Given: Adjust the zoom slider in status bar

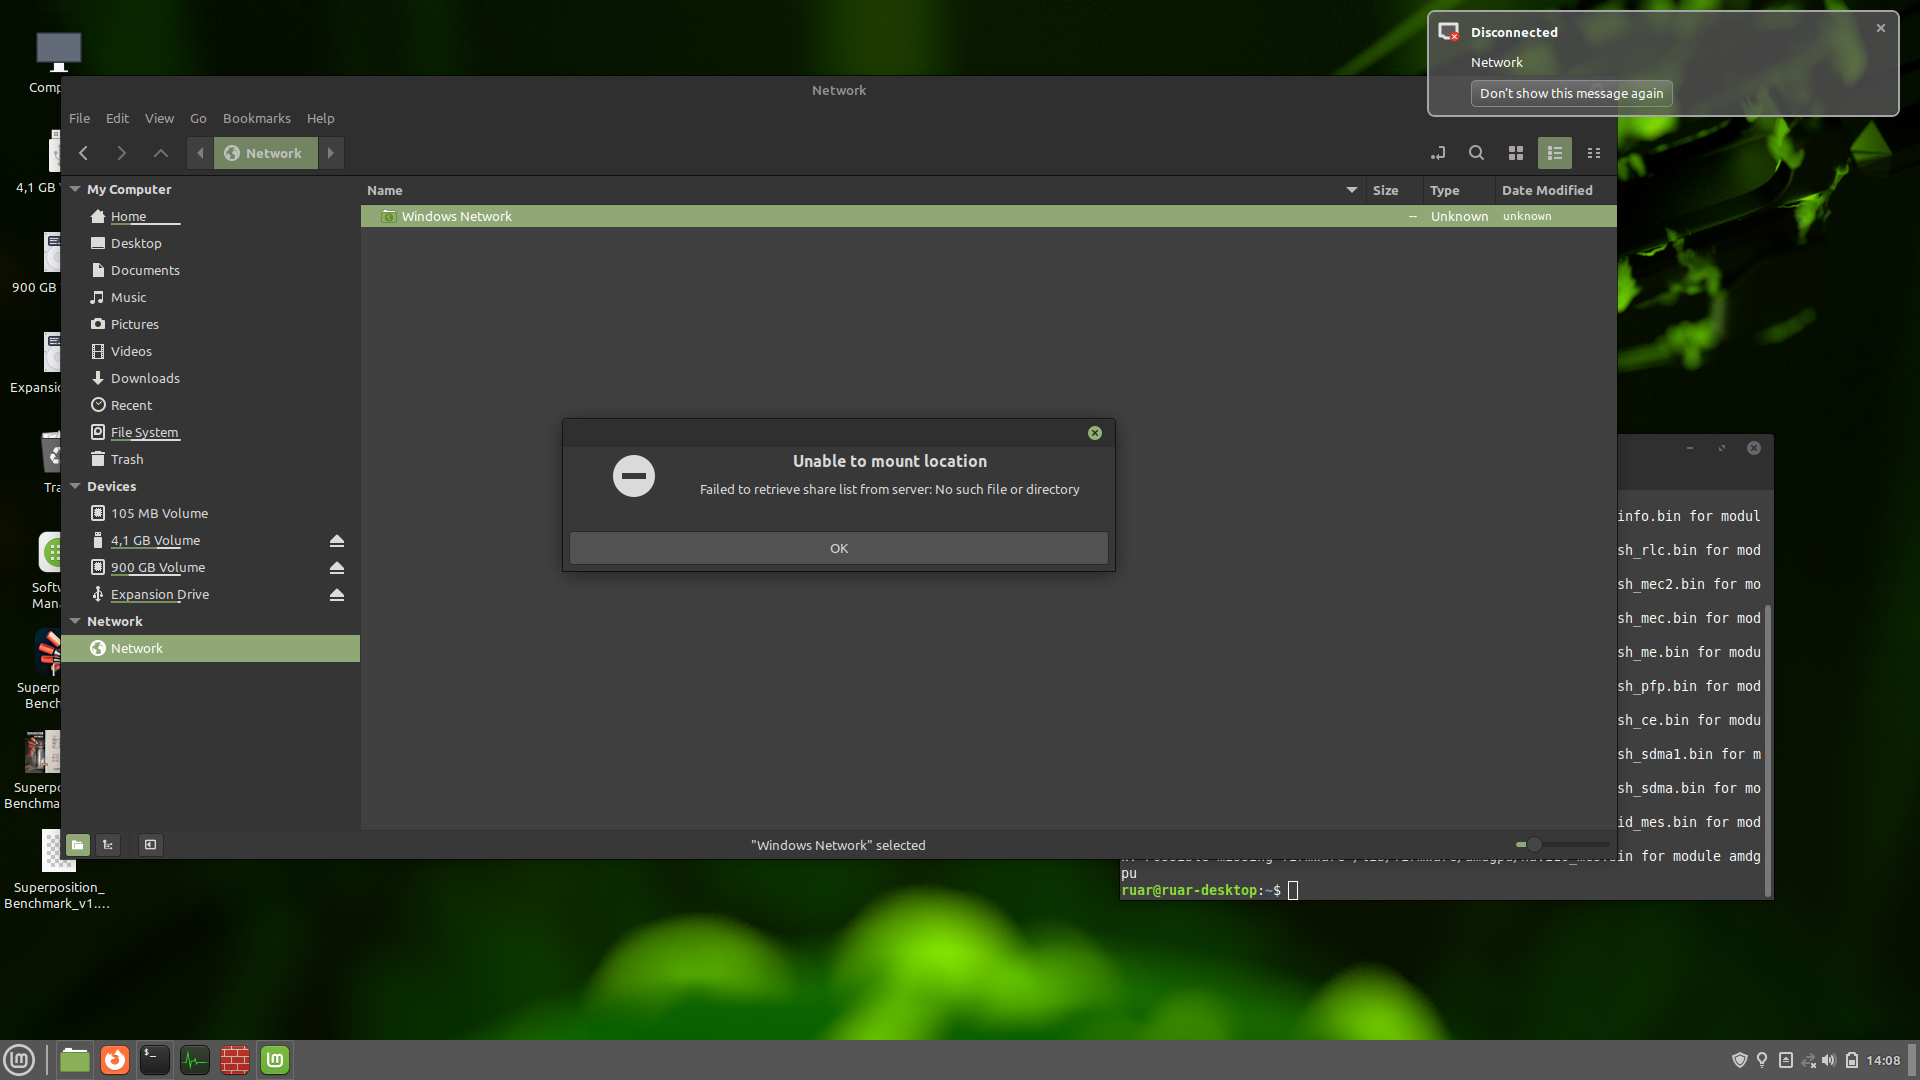Looking at the screenshot, I should [x=1534, y=845].
